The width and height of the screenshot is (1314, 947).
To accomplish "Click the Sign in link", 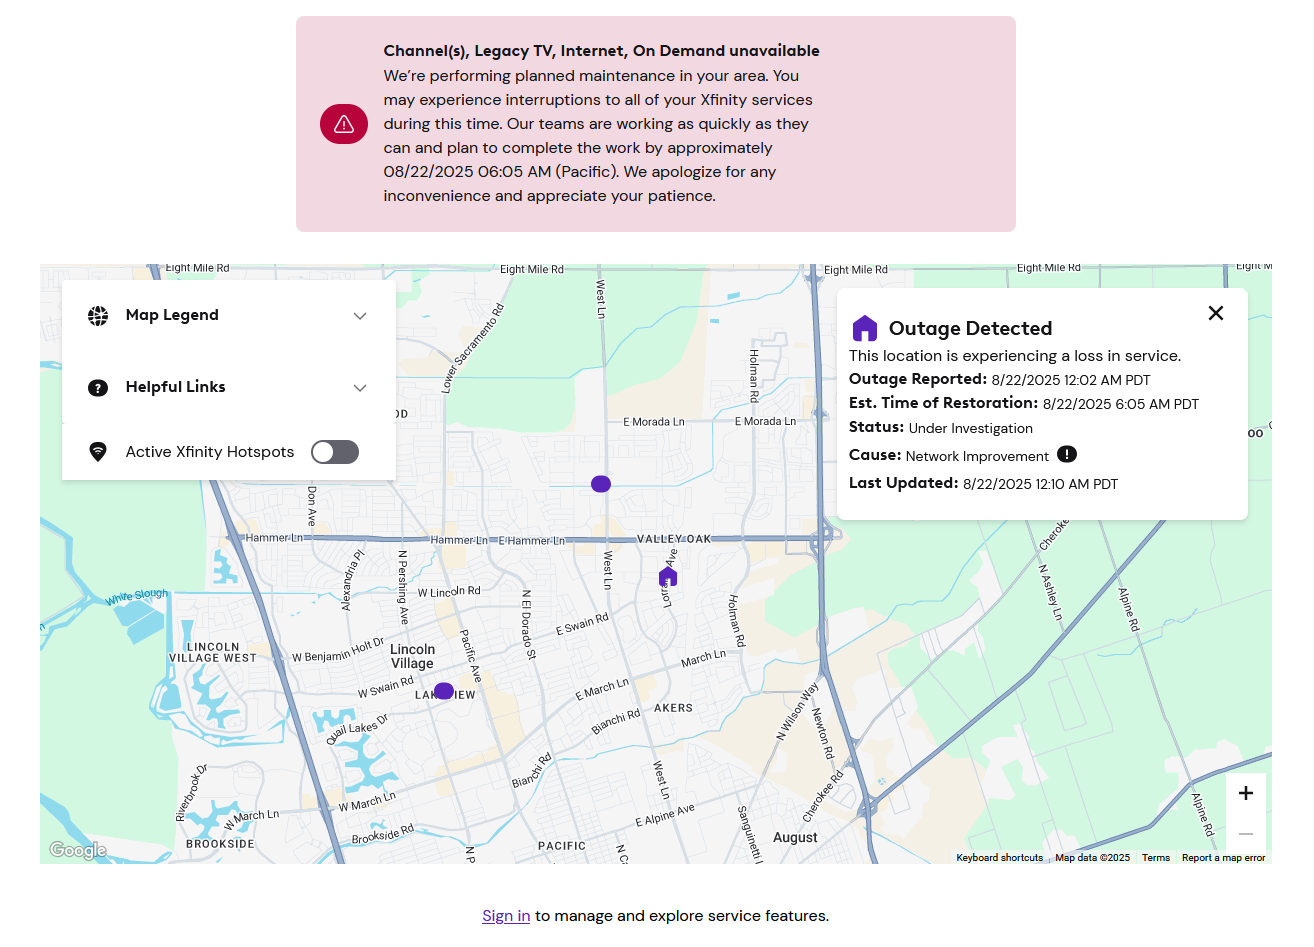I will [506, 916].
